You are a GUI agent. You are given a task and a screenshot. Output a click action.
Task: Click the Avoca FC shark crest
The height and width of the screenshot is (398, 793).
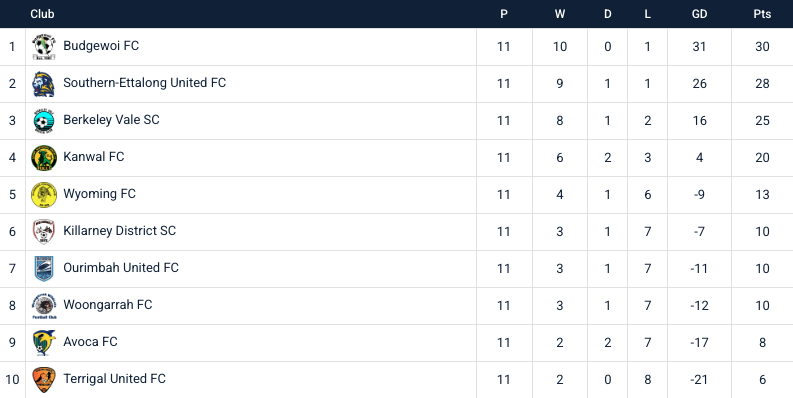[43, 342]
